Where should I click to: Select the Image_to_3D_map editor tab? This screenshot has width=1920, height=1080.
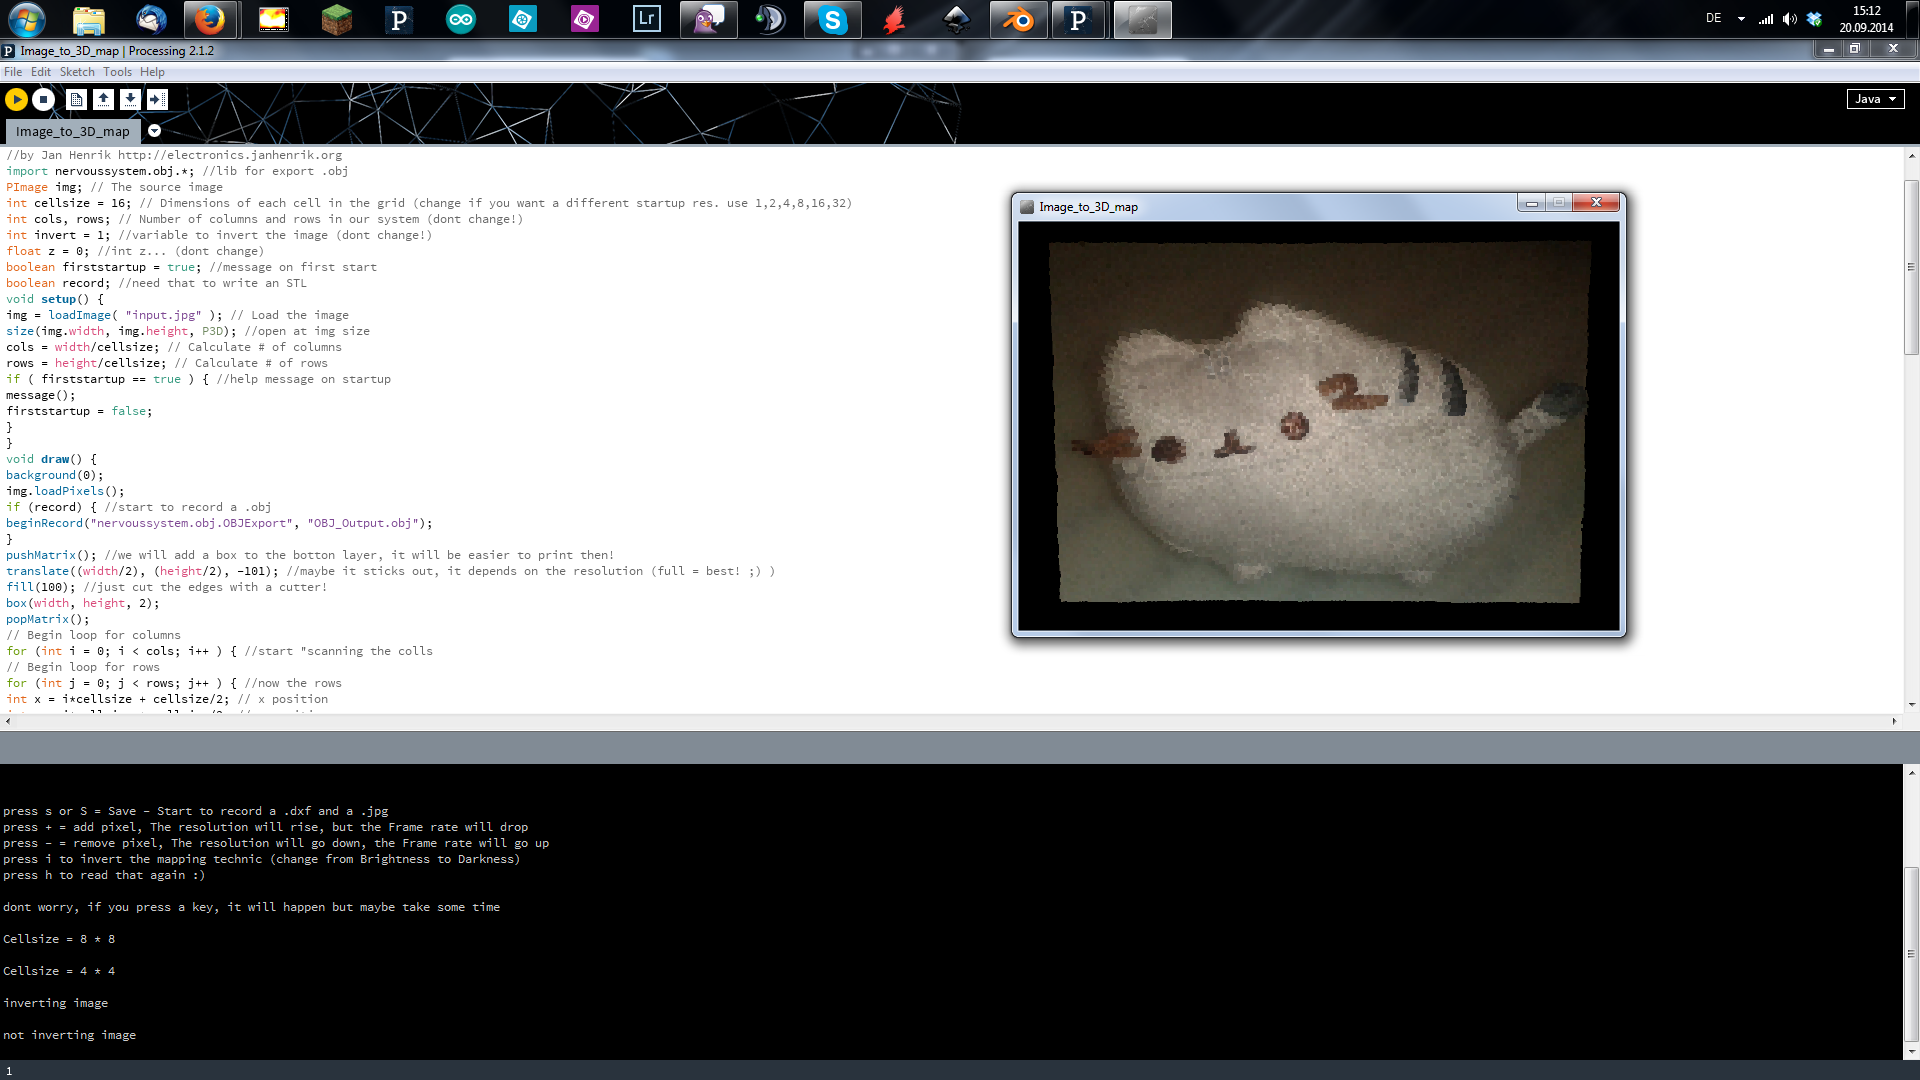coord(72,131)
